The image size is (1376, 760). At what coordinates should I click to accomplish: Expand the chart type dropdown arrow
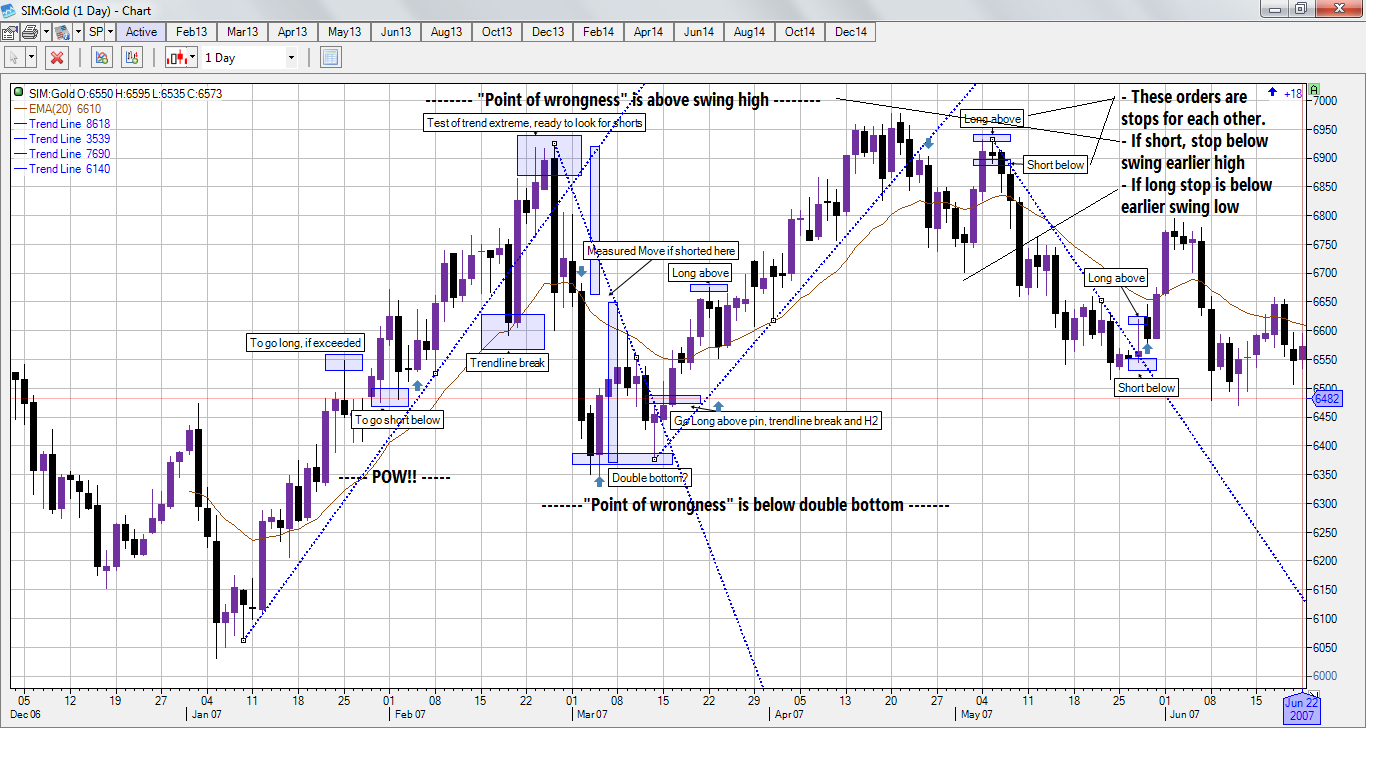click(x=193, y=58)
